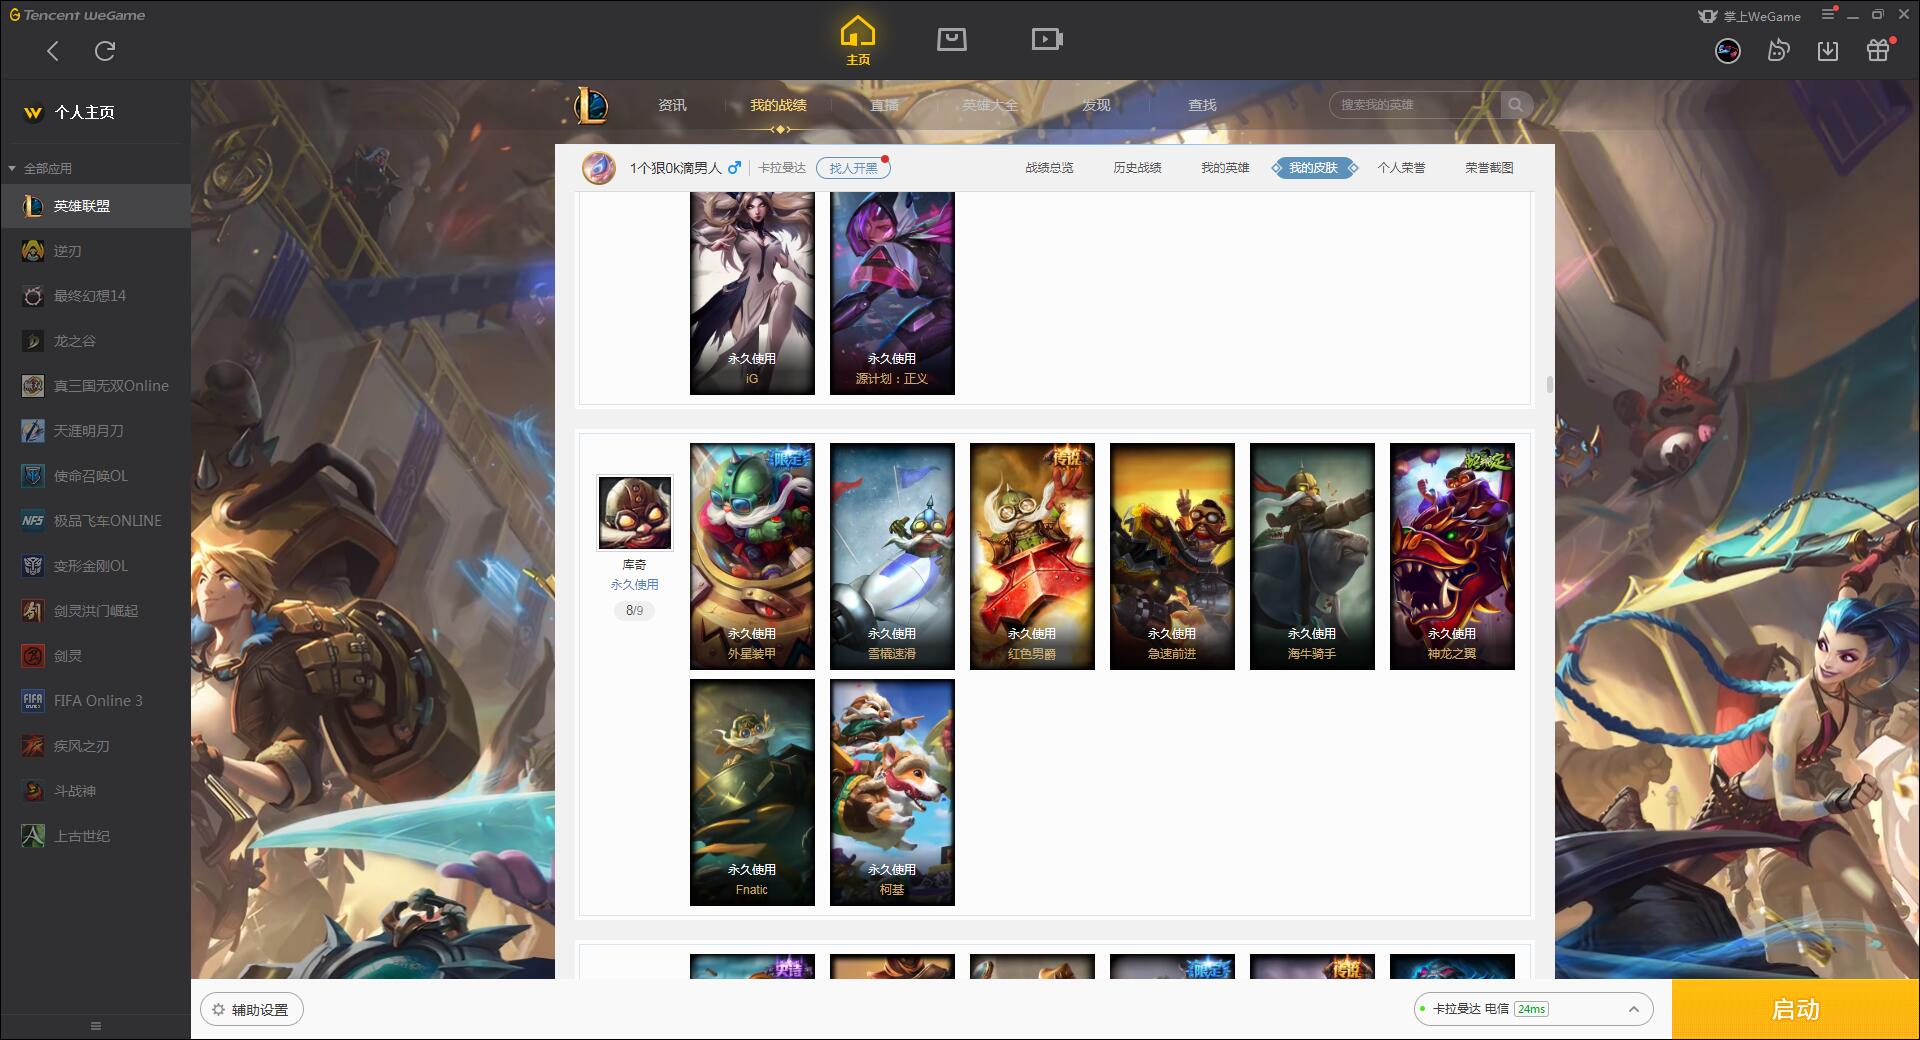Image resolution: width=1920 pixels, height=1040 pixels.
Task: Select 疾风之刃 in game list
Action: [95, 746]
